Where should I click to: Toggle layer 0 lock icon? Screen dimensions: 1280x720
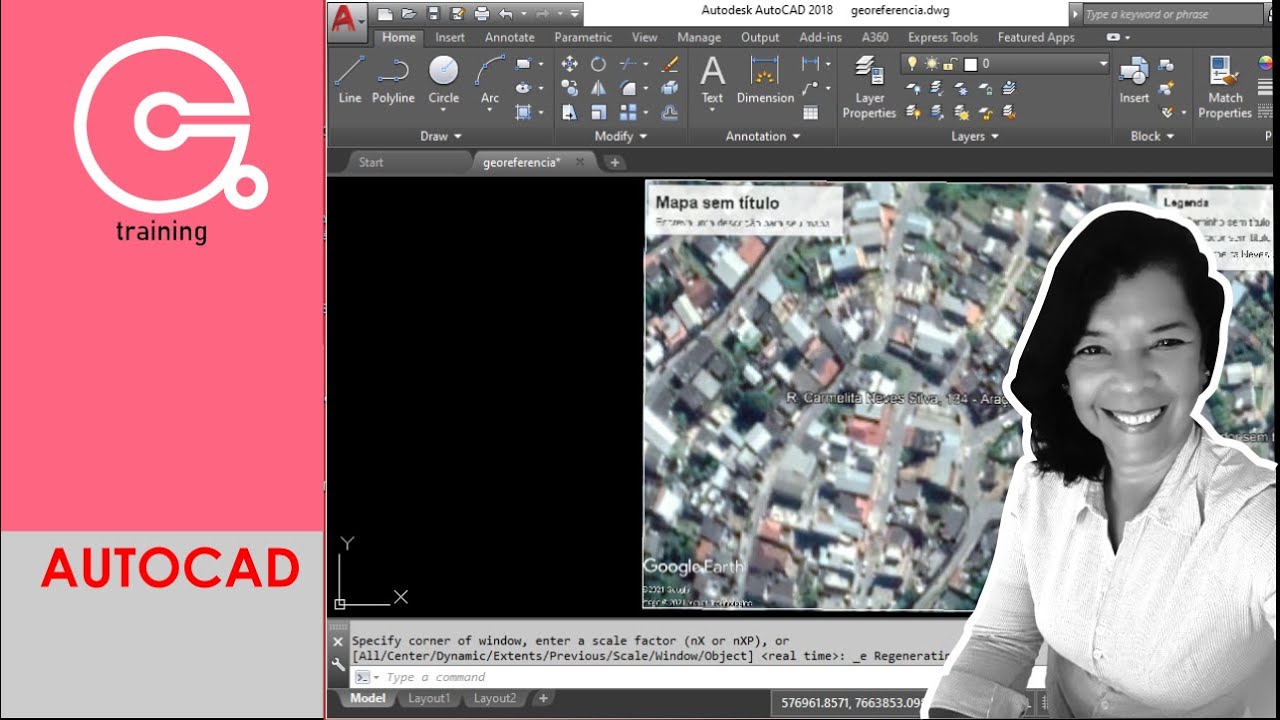click(950, 64)
